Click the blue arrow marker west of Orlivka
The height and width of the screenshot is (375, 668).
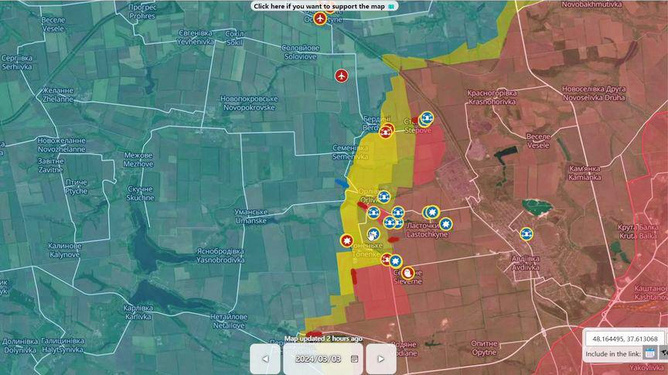(342, 183)
